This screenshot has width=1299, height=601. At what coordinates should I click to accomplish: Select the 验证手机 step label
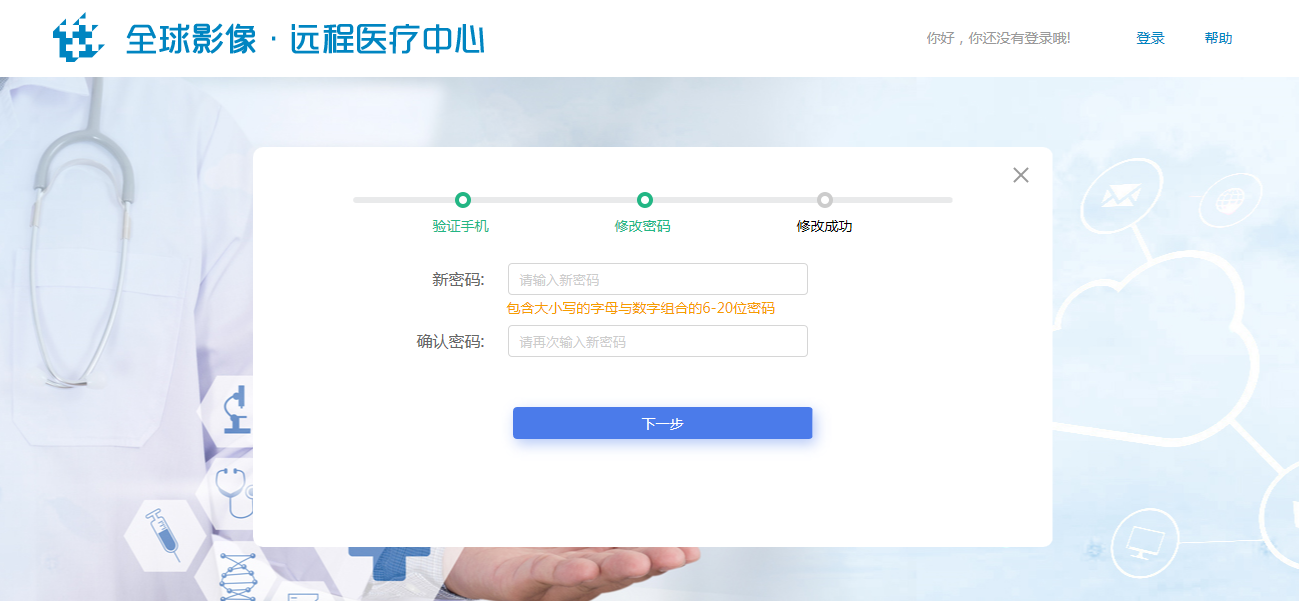tap(461, 226)
